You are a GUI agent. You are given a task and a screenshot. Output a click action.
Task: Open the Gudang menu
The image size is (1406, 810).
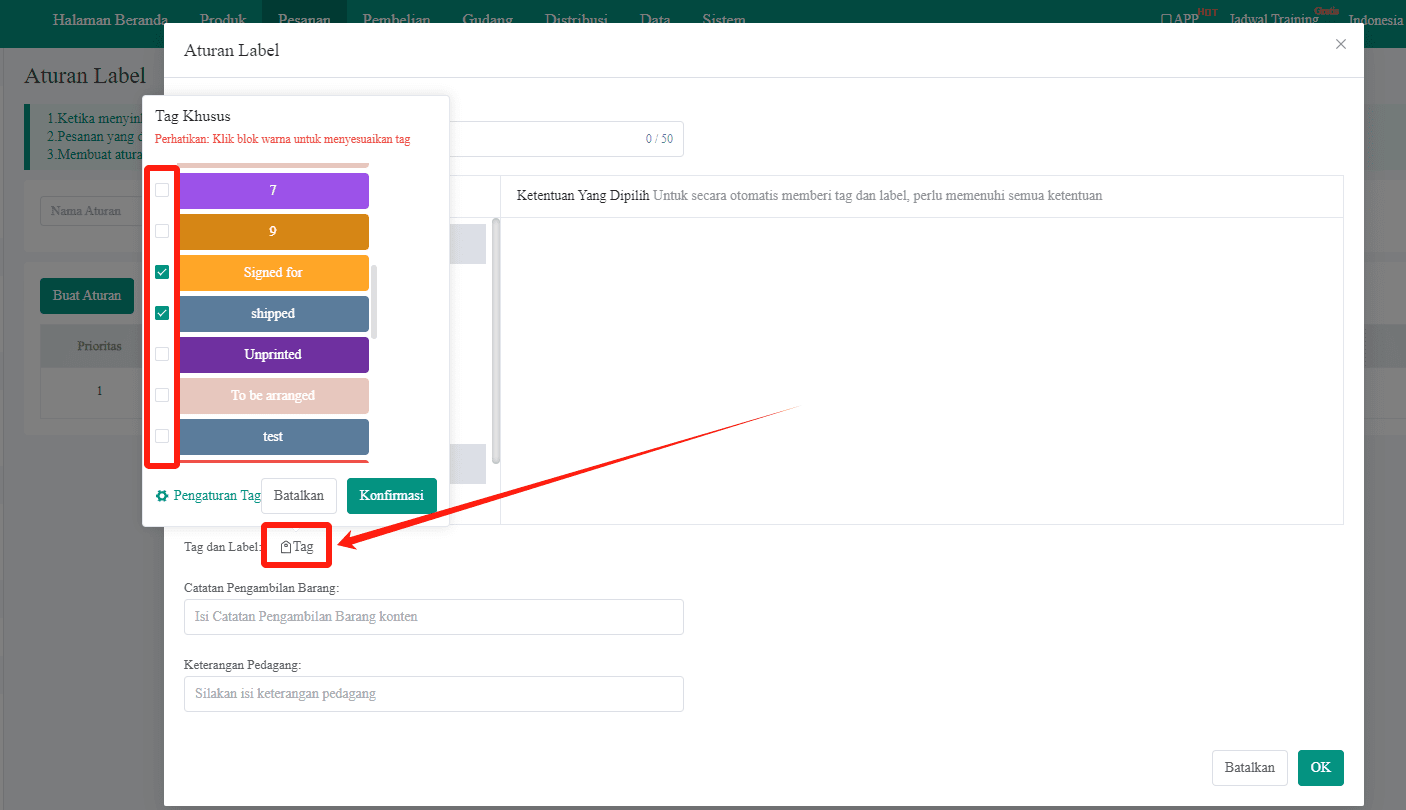tap(488, 20)
